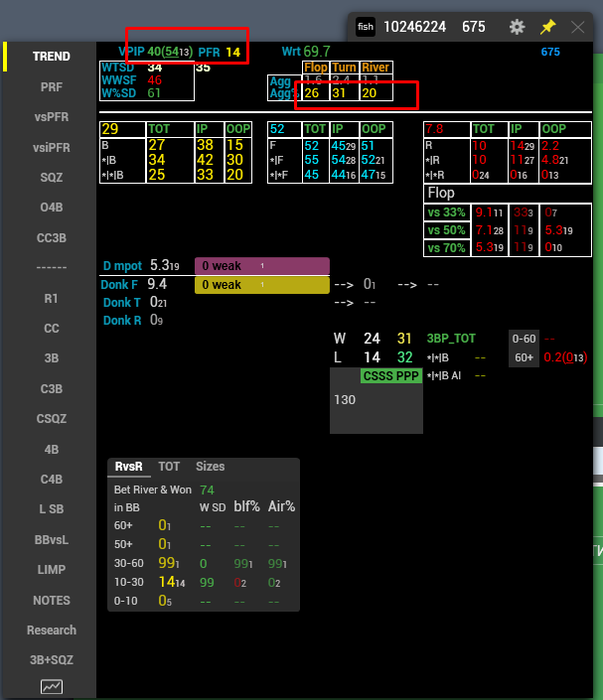Screen dimensions: 603x700
Task: Click the 'vs 70%' flop row label
Action: [x=446, y=248]
